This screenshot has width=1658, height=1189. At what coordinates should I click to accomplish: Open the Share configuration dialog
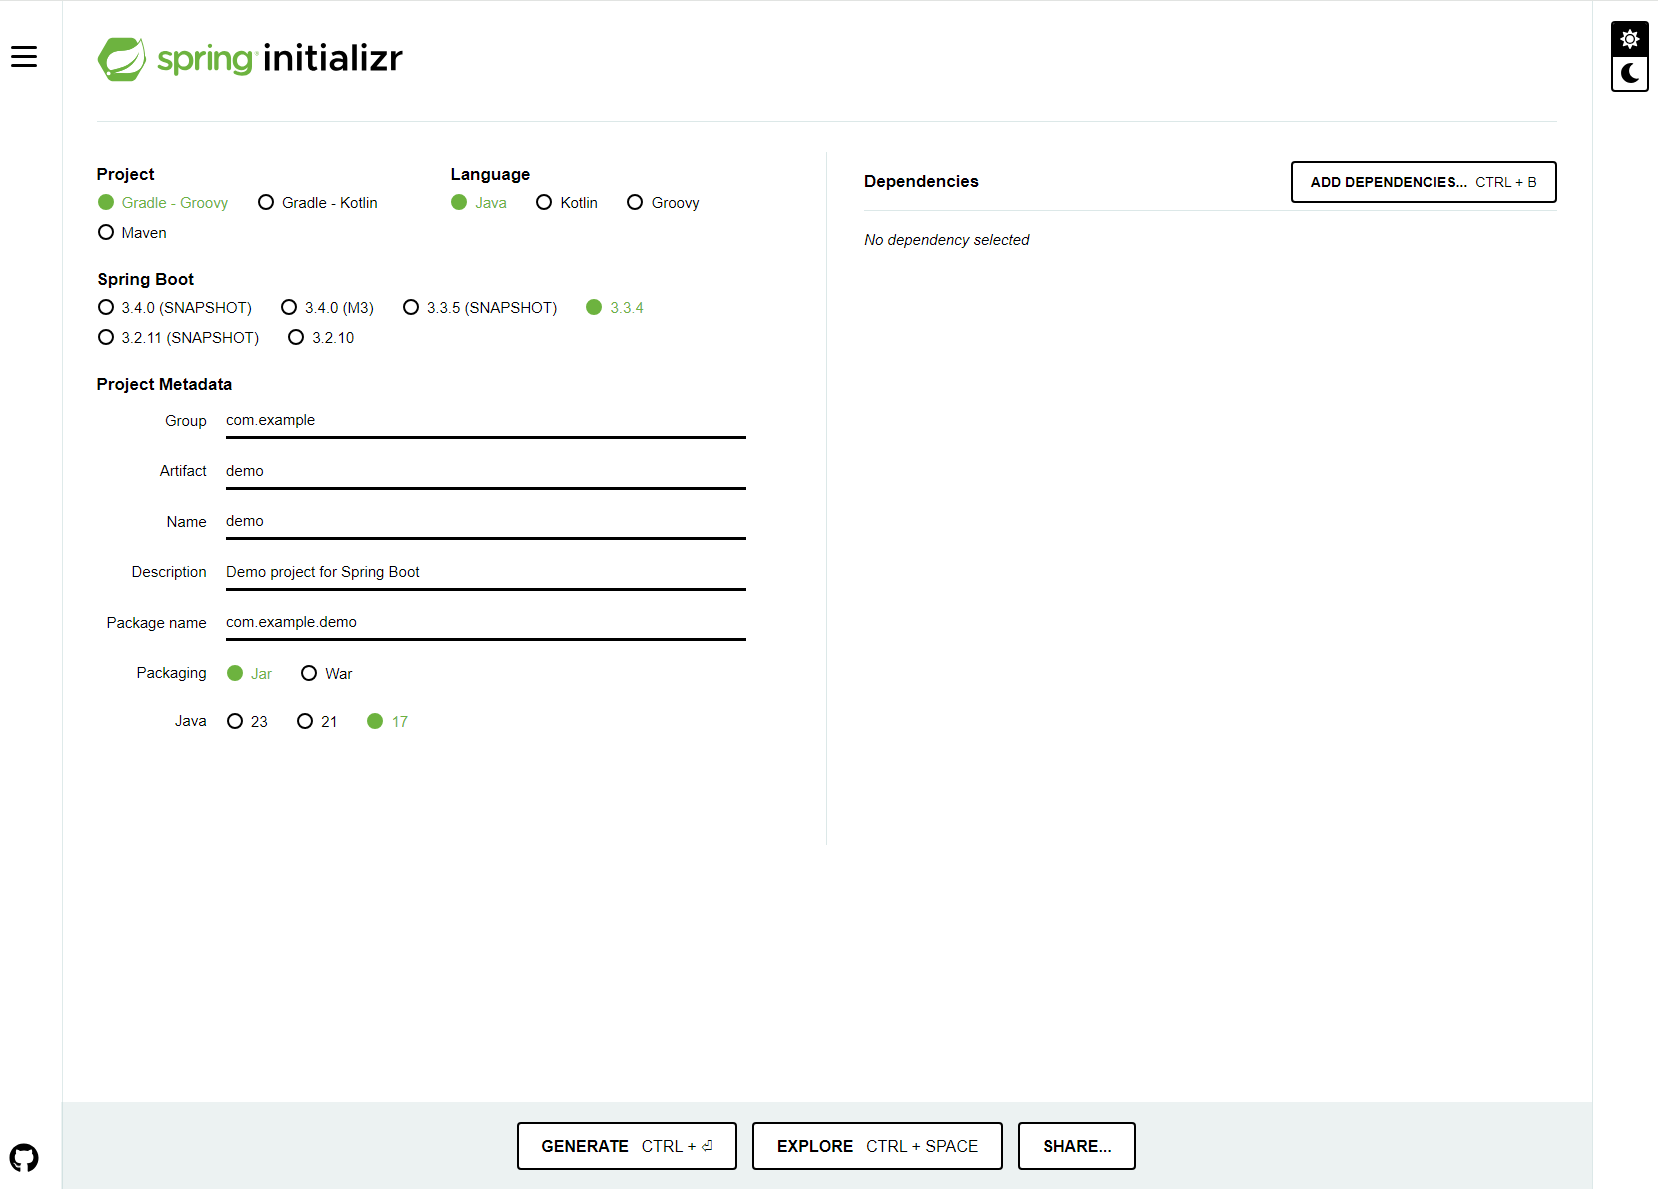click(x=1077, y=1146)
